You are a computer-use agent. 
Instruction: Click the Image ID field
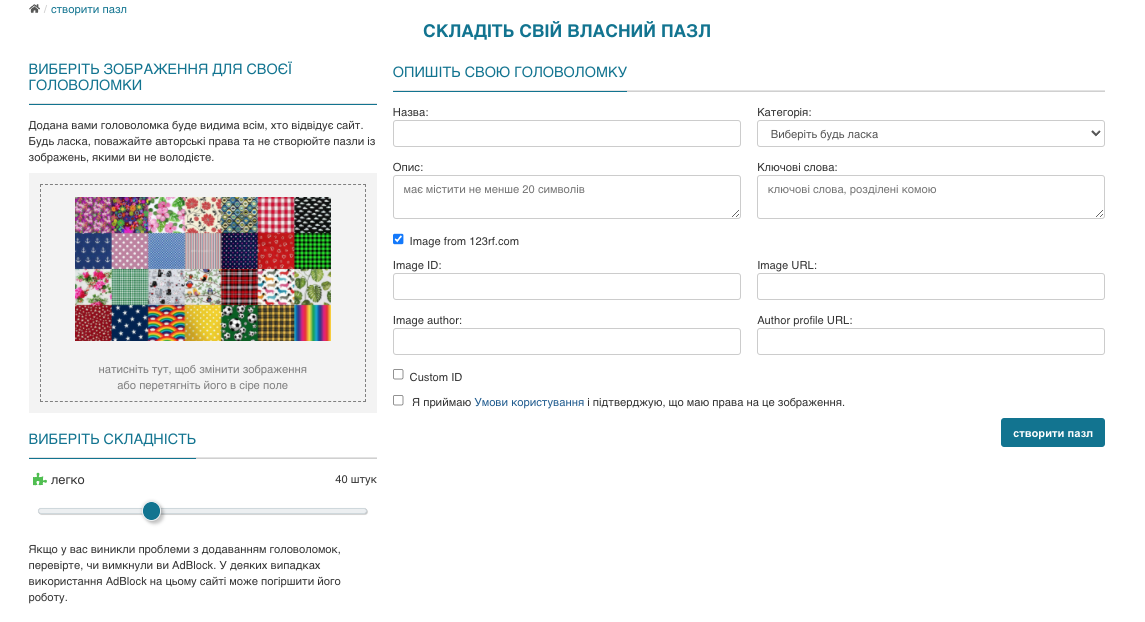tap(566, 286)
